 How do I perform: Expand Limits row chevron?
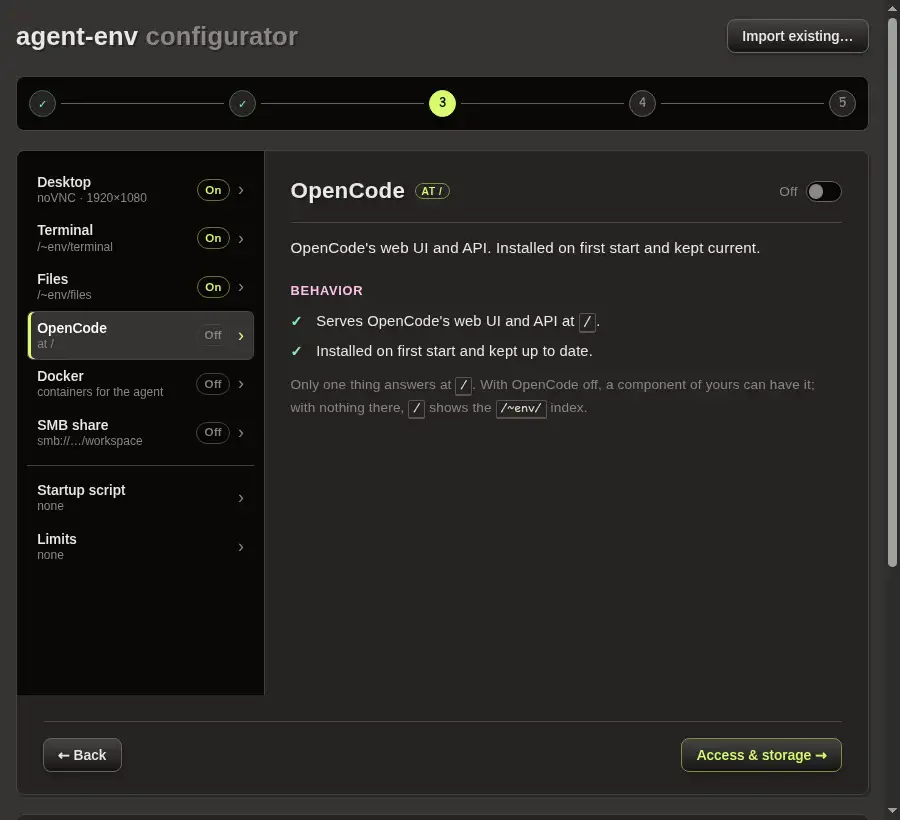(241, 547)
